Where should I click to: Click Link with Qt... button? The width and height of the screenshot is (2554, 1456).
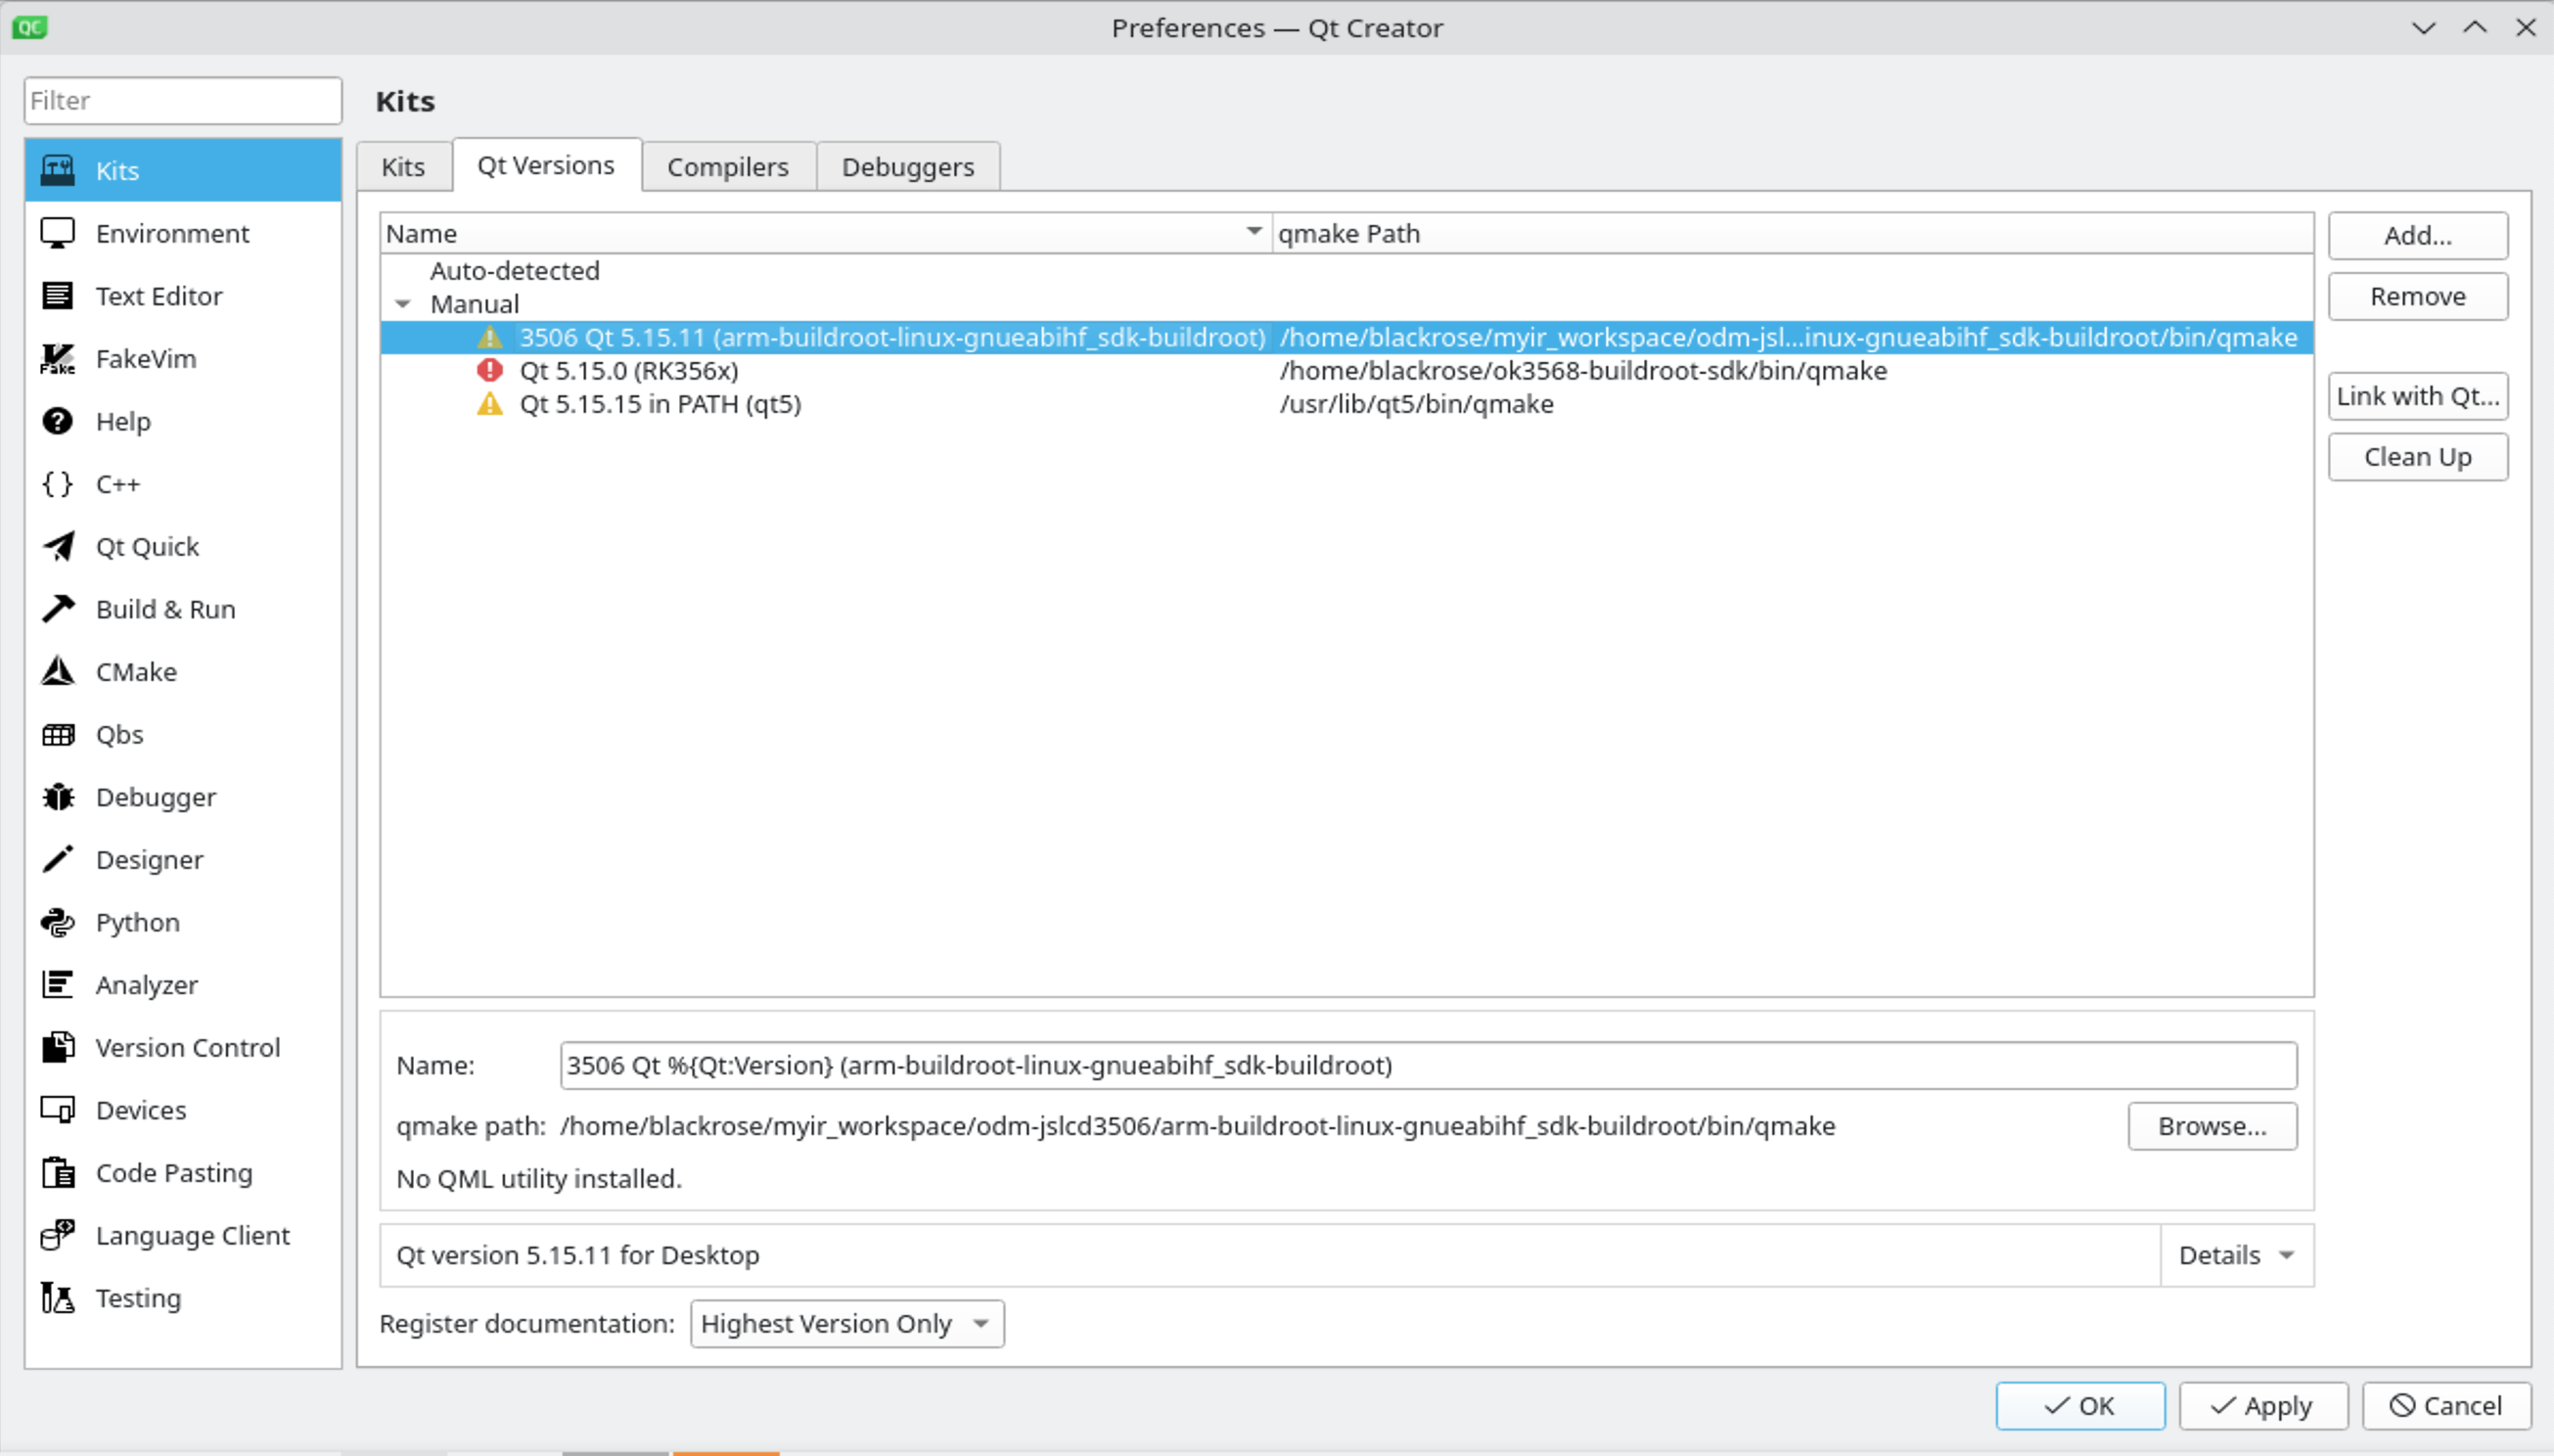(x=2418, y=396)
